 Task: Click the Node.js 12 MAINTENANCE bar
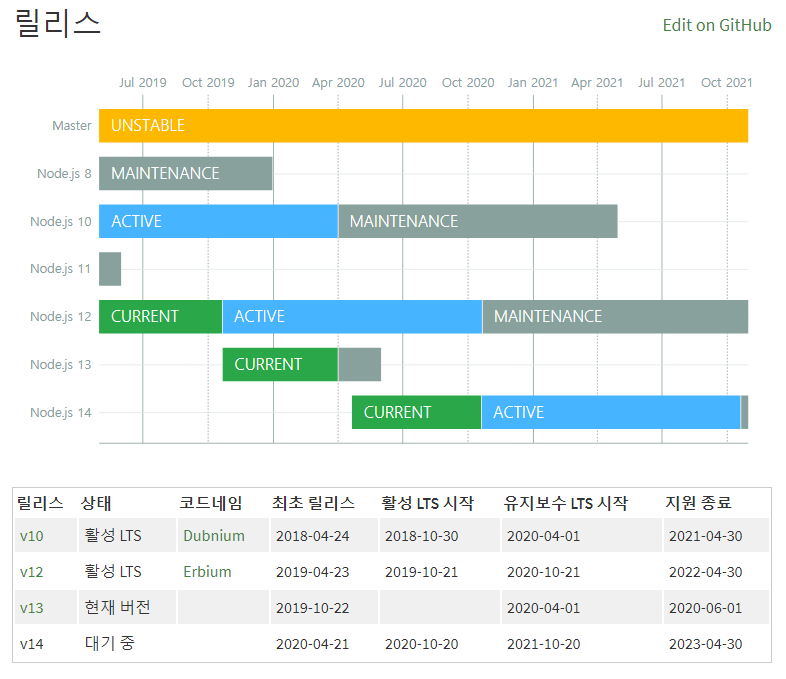tap(616, 317)
